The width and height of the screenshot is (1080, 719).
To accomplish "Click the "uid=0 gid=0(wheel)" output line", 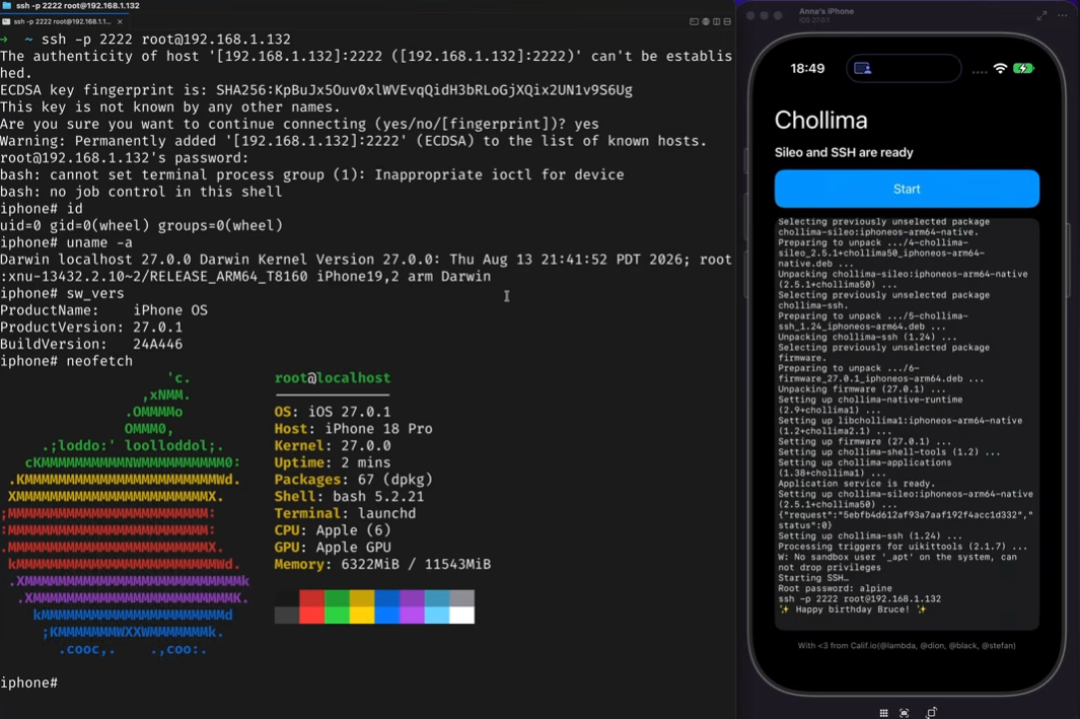I will point(141,226).
